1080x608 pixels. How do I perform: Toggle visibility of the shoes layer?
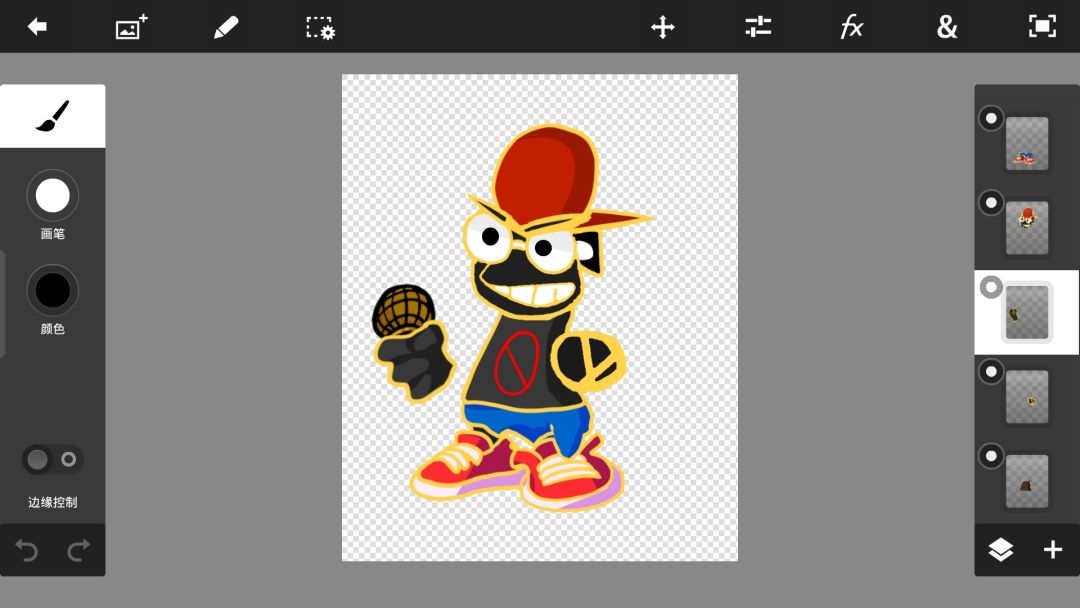tap(991, 118)
